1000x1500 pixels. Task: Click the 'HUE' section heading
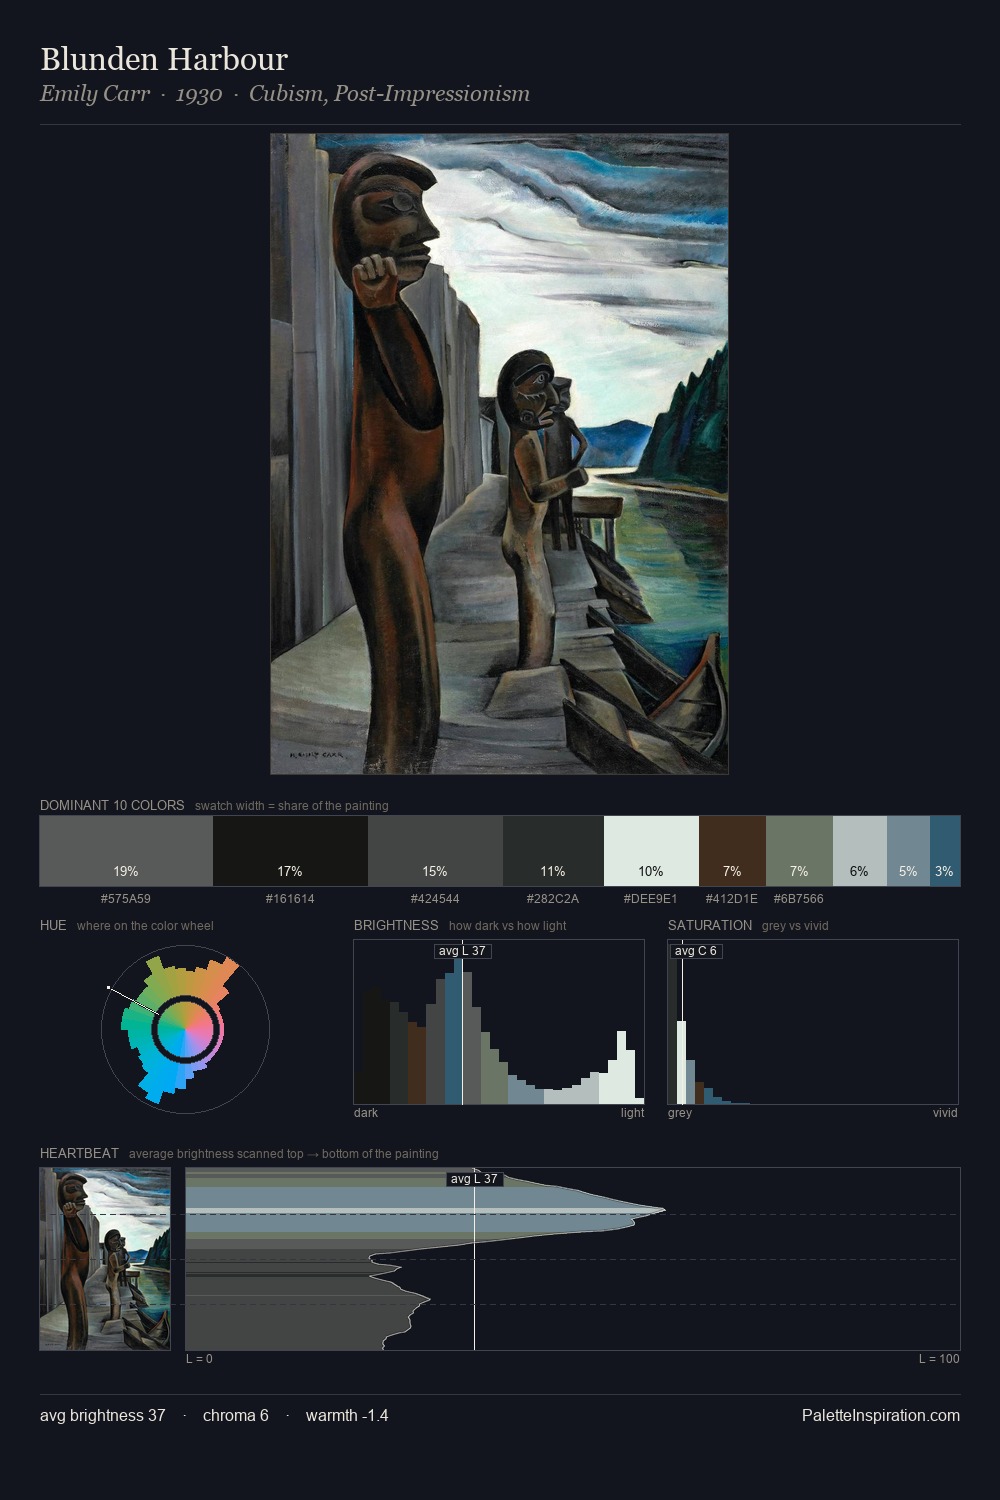[53, 925]
